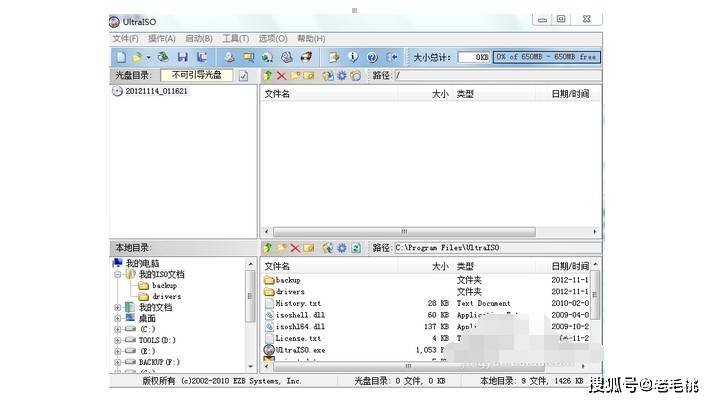Select UltraISO.exe in the local file list

300,350
